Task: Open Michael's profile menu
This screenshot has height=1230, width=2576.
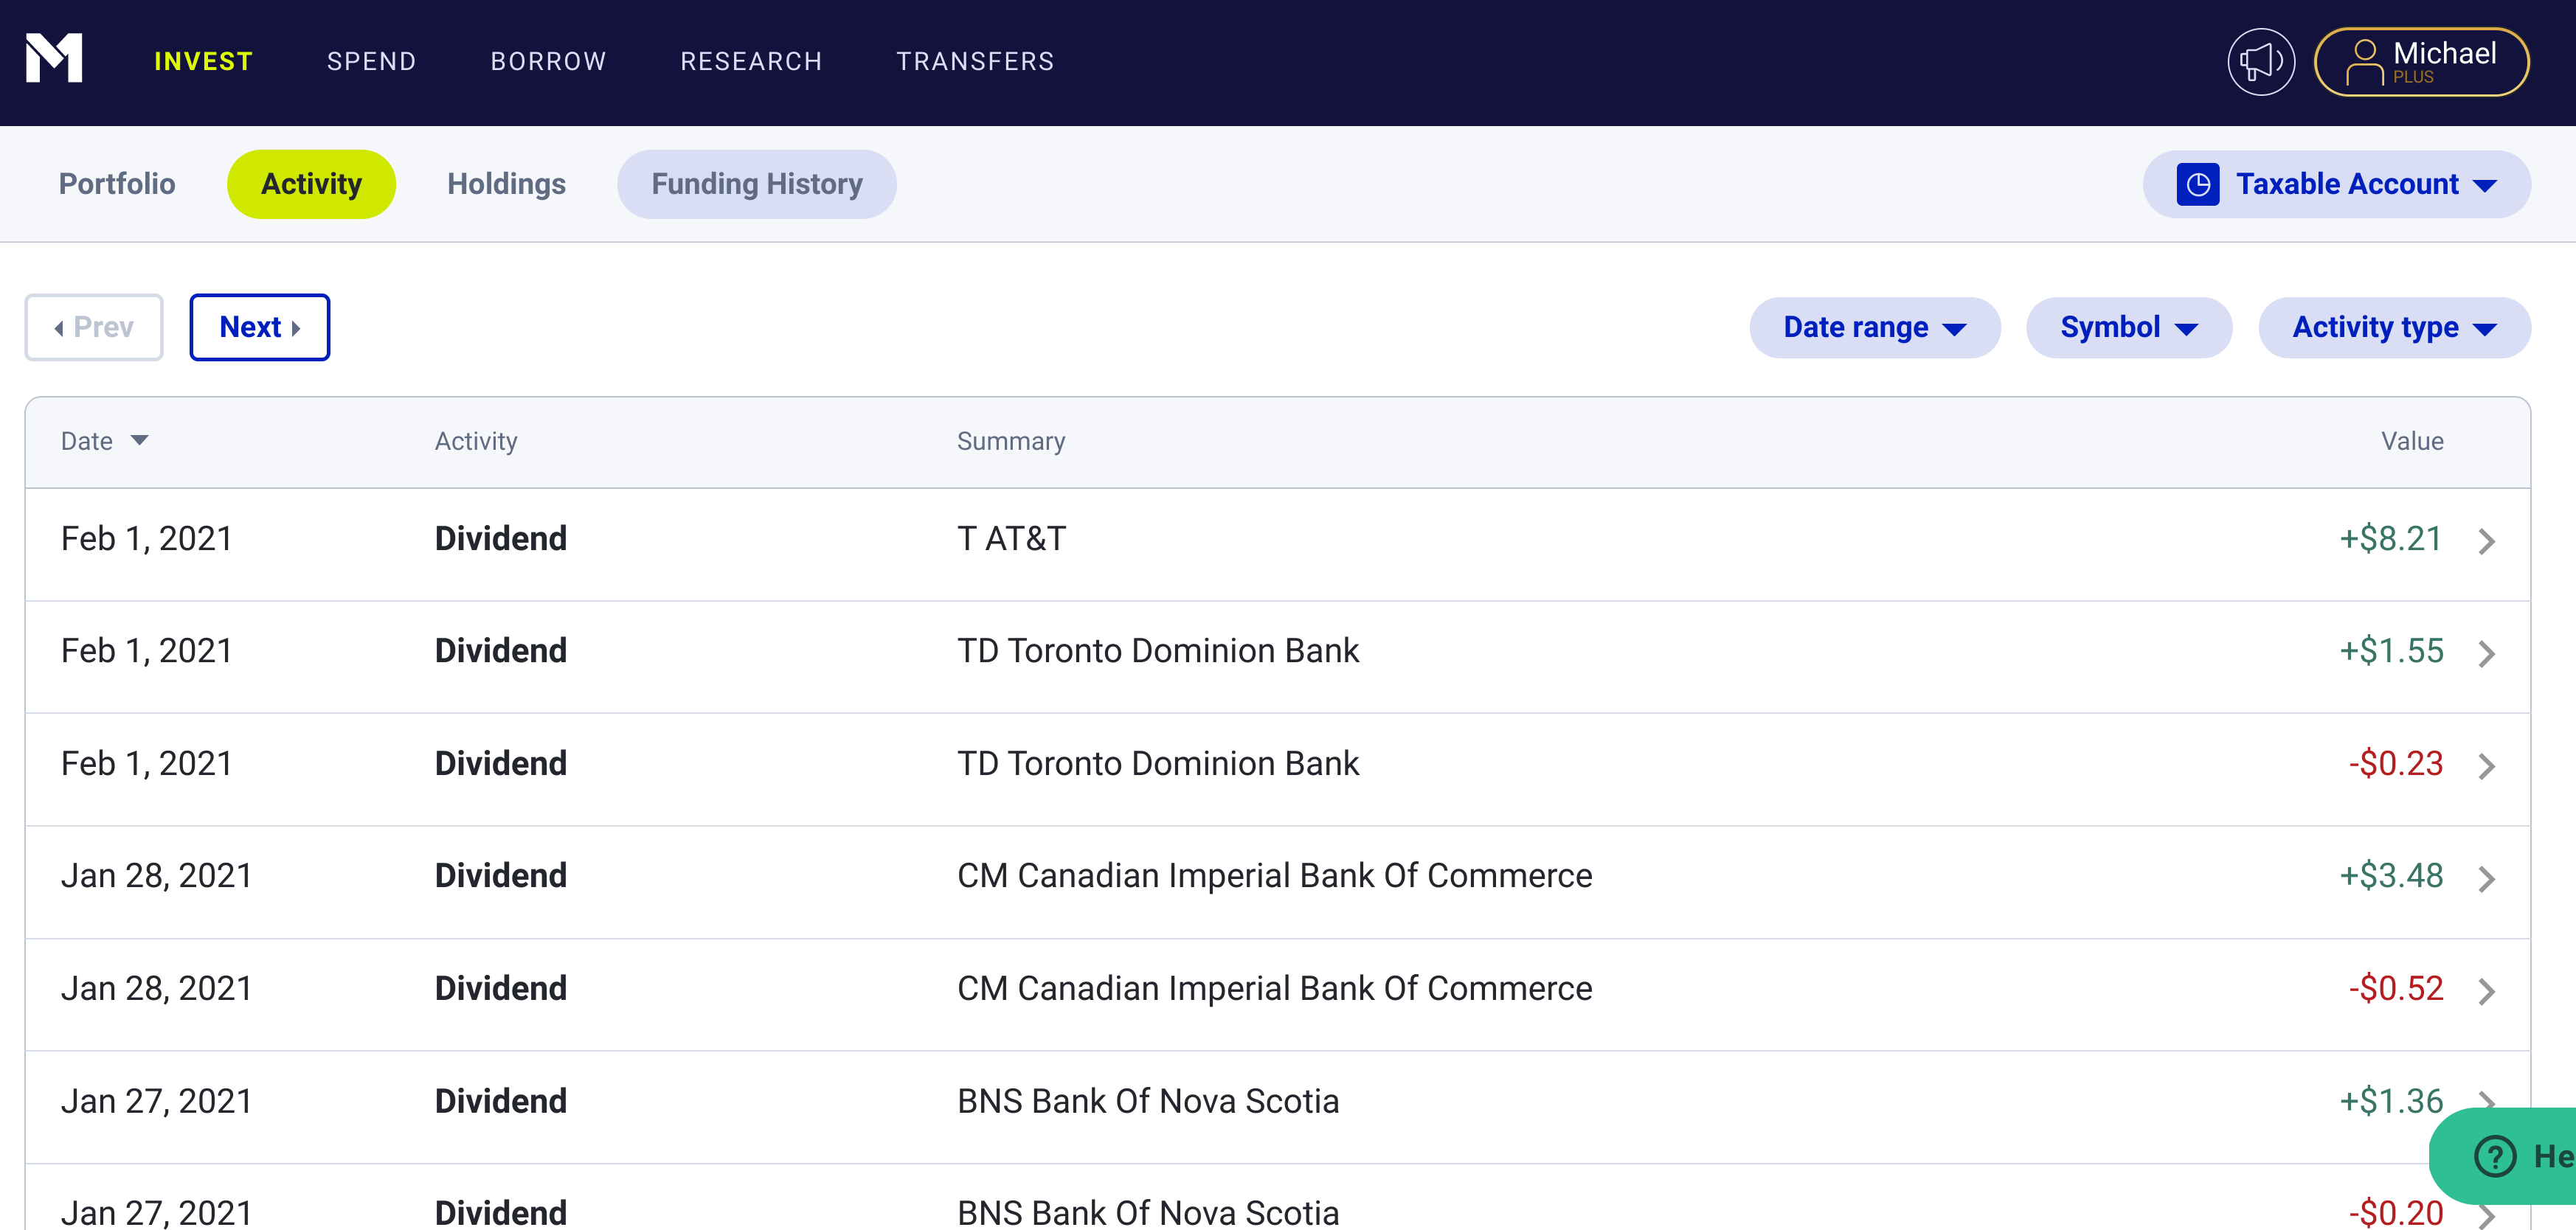Action: click(x=2421, y=62)
